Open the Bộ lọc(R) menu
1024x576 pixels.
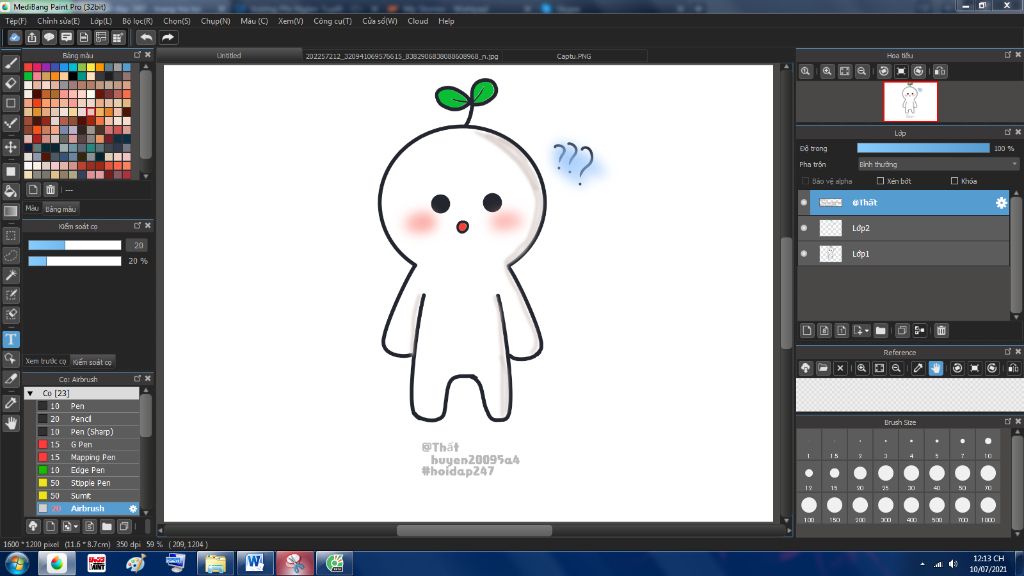point(138,21)
